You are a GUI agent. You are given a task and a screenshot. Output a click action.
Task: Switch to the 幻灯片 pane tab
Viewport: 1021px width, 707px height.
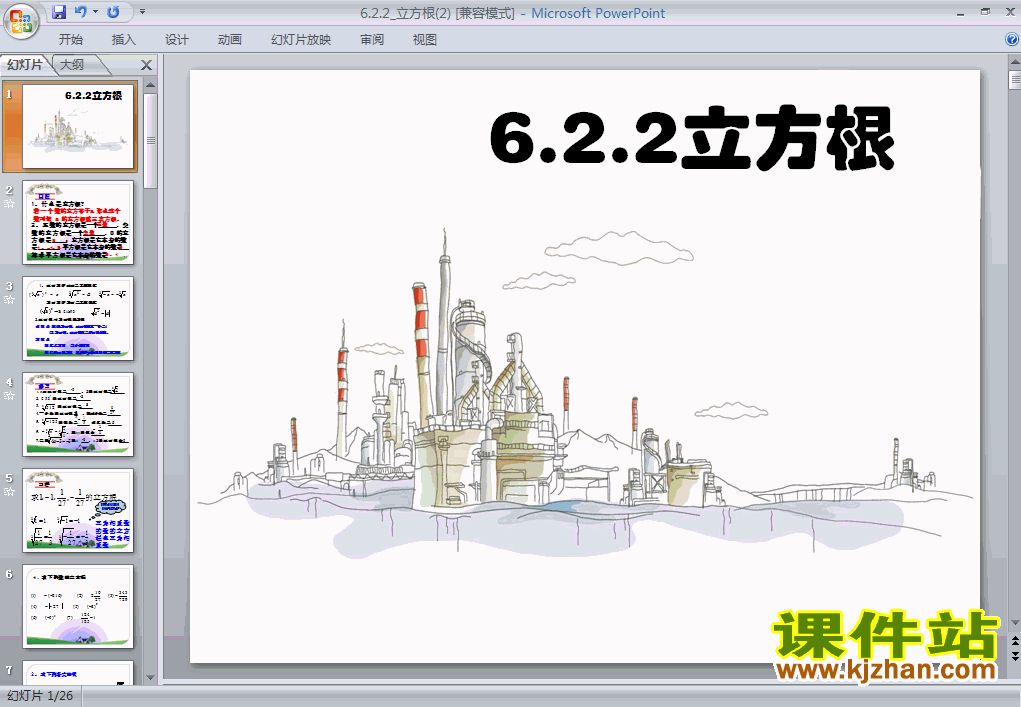pyautogui.click(x=25, y=64)
